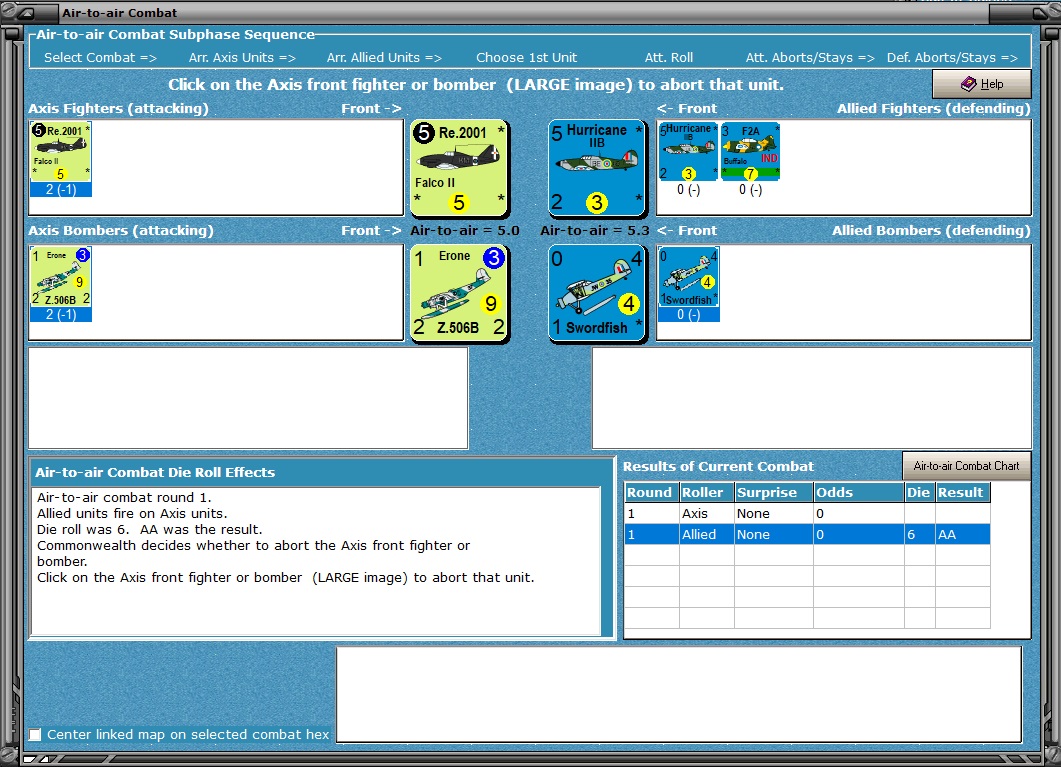Image resolution: width=1061 pixels, height=767 pixels.
Task: Click the 'Air-to-air combat round 1.' log line
Action: pyautogui.click(x=125, y=497)
